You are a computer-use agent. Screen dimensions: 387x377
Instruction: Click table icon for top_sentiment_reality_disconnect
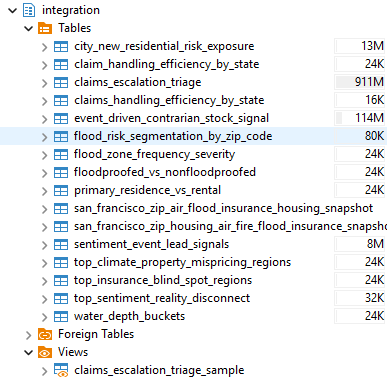coord(61,298)
